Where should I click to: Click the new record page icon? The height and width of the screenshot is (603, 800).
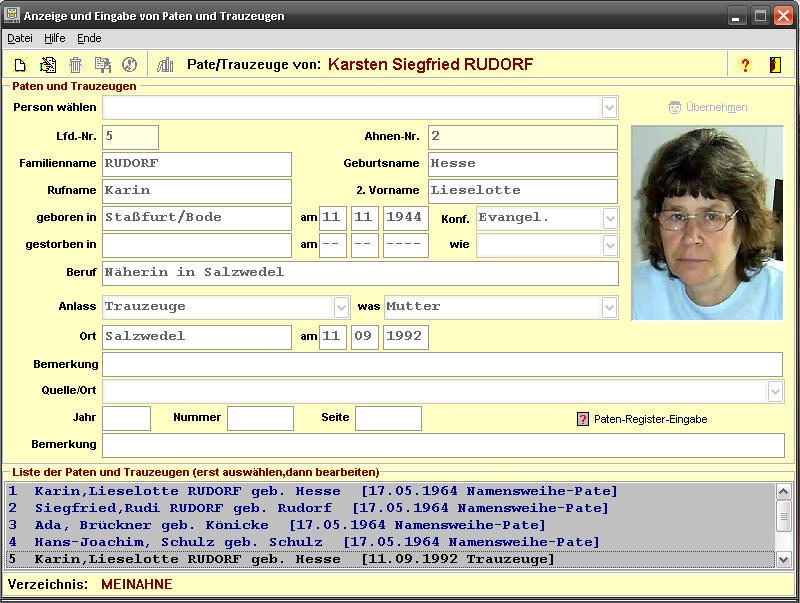(x=20, y=65)
